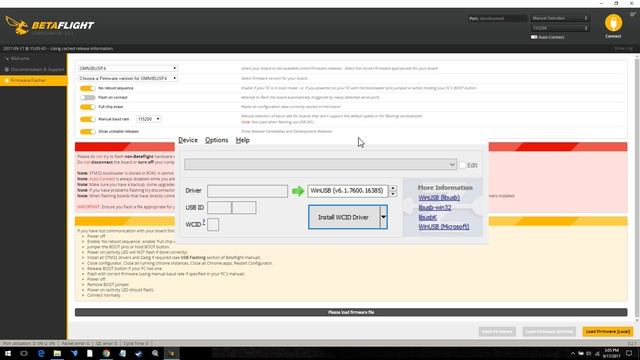The height and width of the screenshot is (360, 640).
Task: Open Task View on the taskbar
Action: pyautogui.click(x=24, y=353)
